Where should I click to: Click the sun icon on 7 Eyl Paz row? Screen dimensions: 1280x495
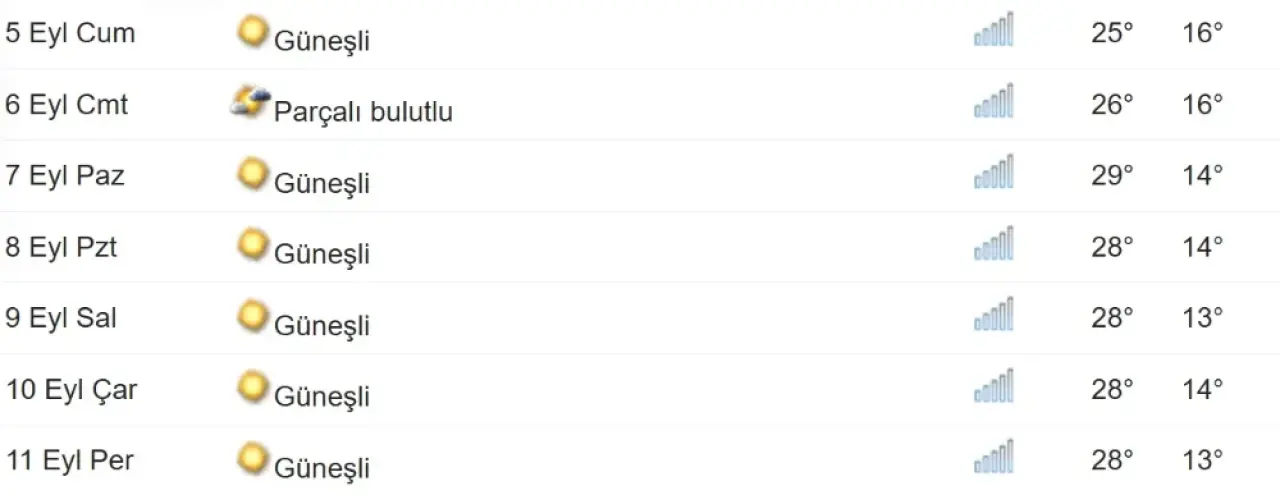tap(253, 174)
